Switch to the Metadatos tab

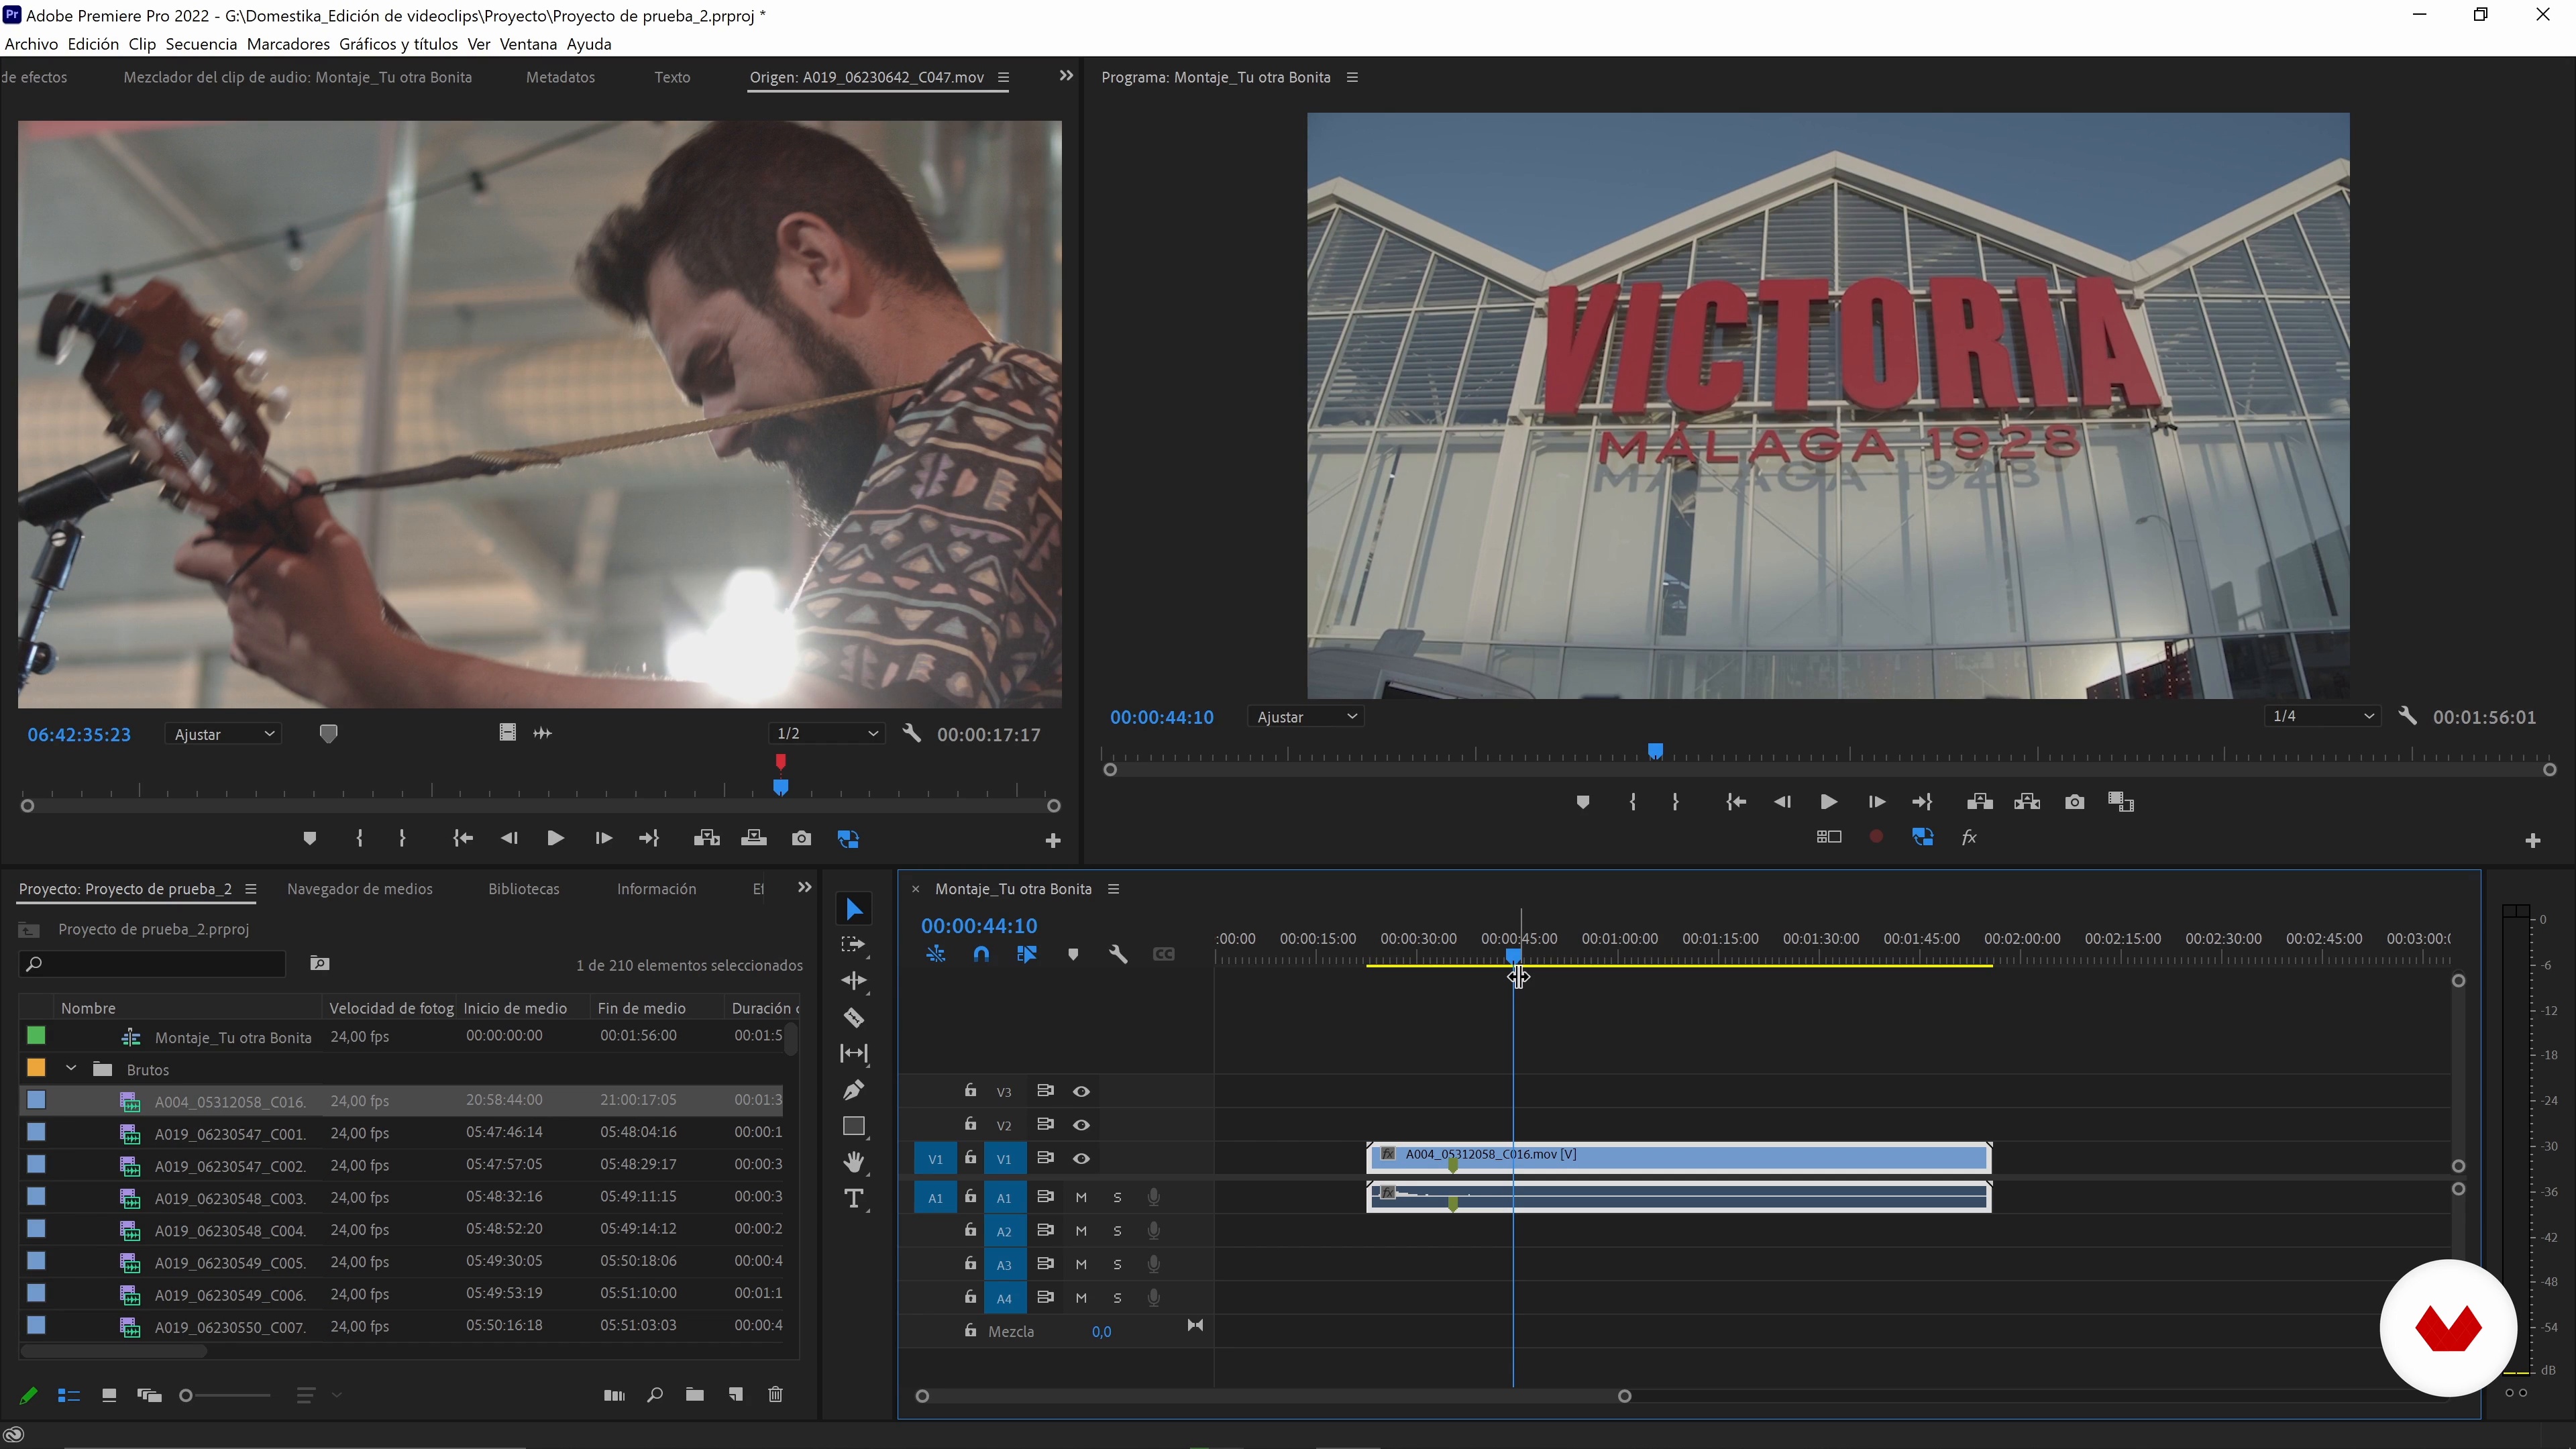pos(560,77)
